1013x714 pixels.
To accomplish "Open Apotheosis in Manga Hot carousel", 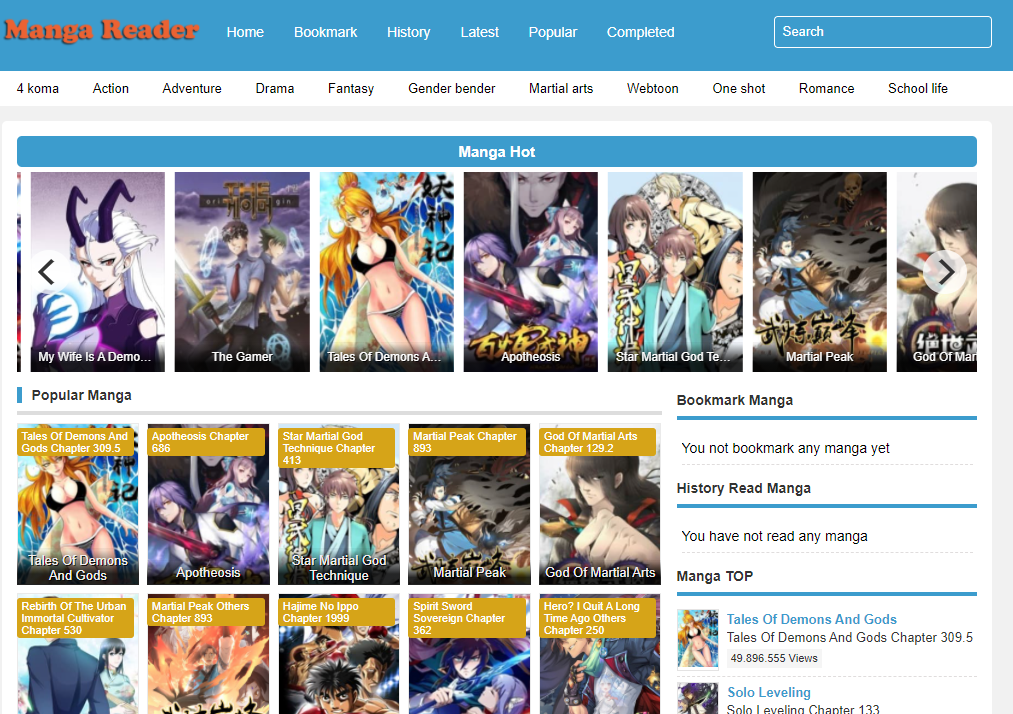I will click(530, 272).
